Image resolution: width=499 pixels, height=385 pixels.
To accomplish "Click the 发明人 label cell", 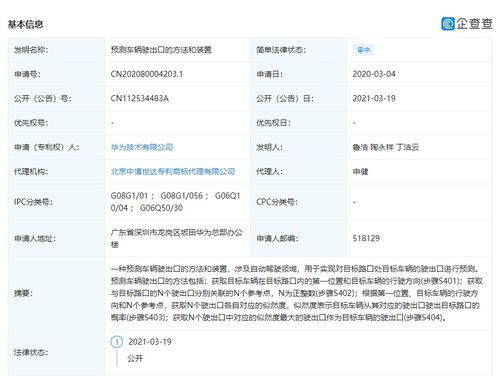I will (298, 147).
